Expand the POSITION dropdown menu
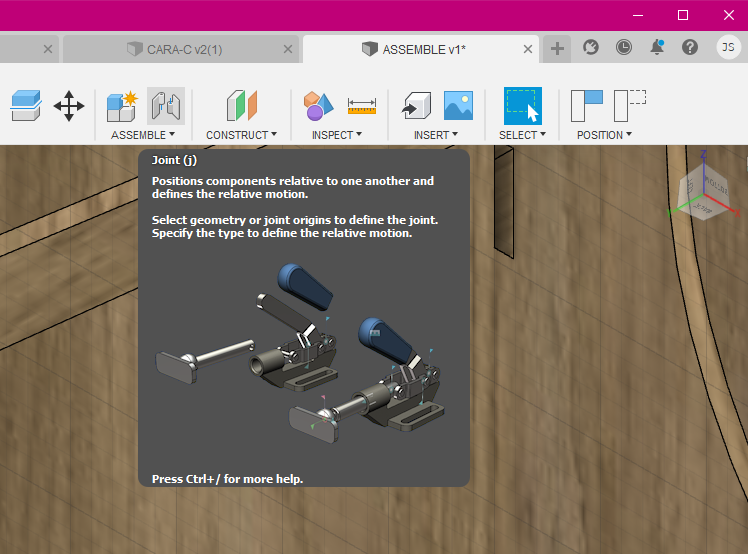Image resolution: width=748 pixels, height=554 pixels. pyautogui.click(x=604, y=135)
